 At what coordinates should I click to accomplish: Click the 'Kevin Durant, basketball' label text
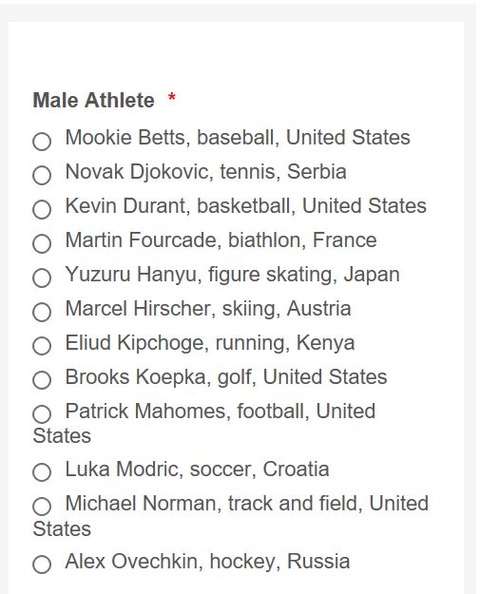[180, 206]
